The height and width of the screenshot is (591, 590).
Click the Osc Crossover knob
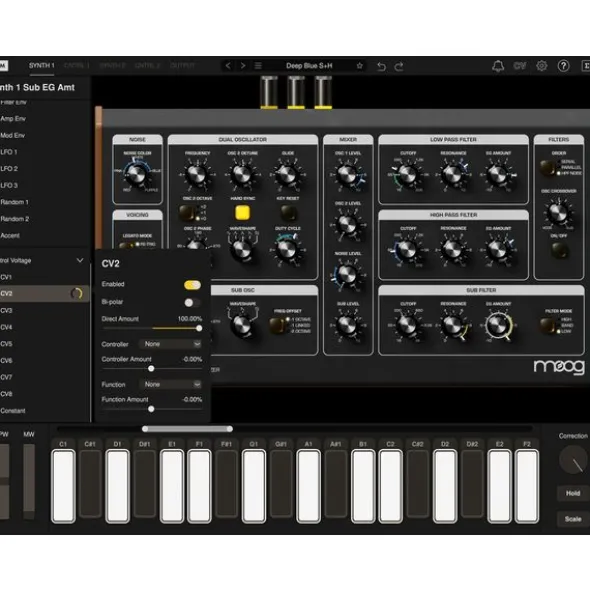[558, 212]
